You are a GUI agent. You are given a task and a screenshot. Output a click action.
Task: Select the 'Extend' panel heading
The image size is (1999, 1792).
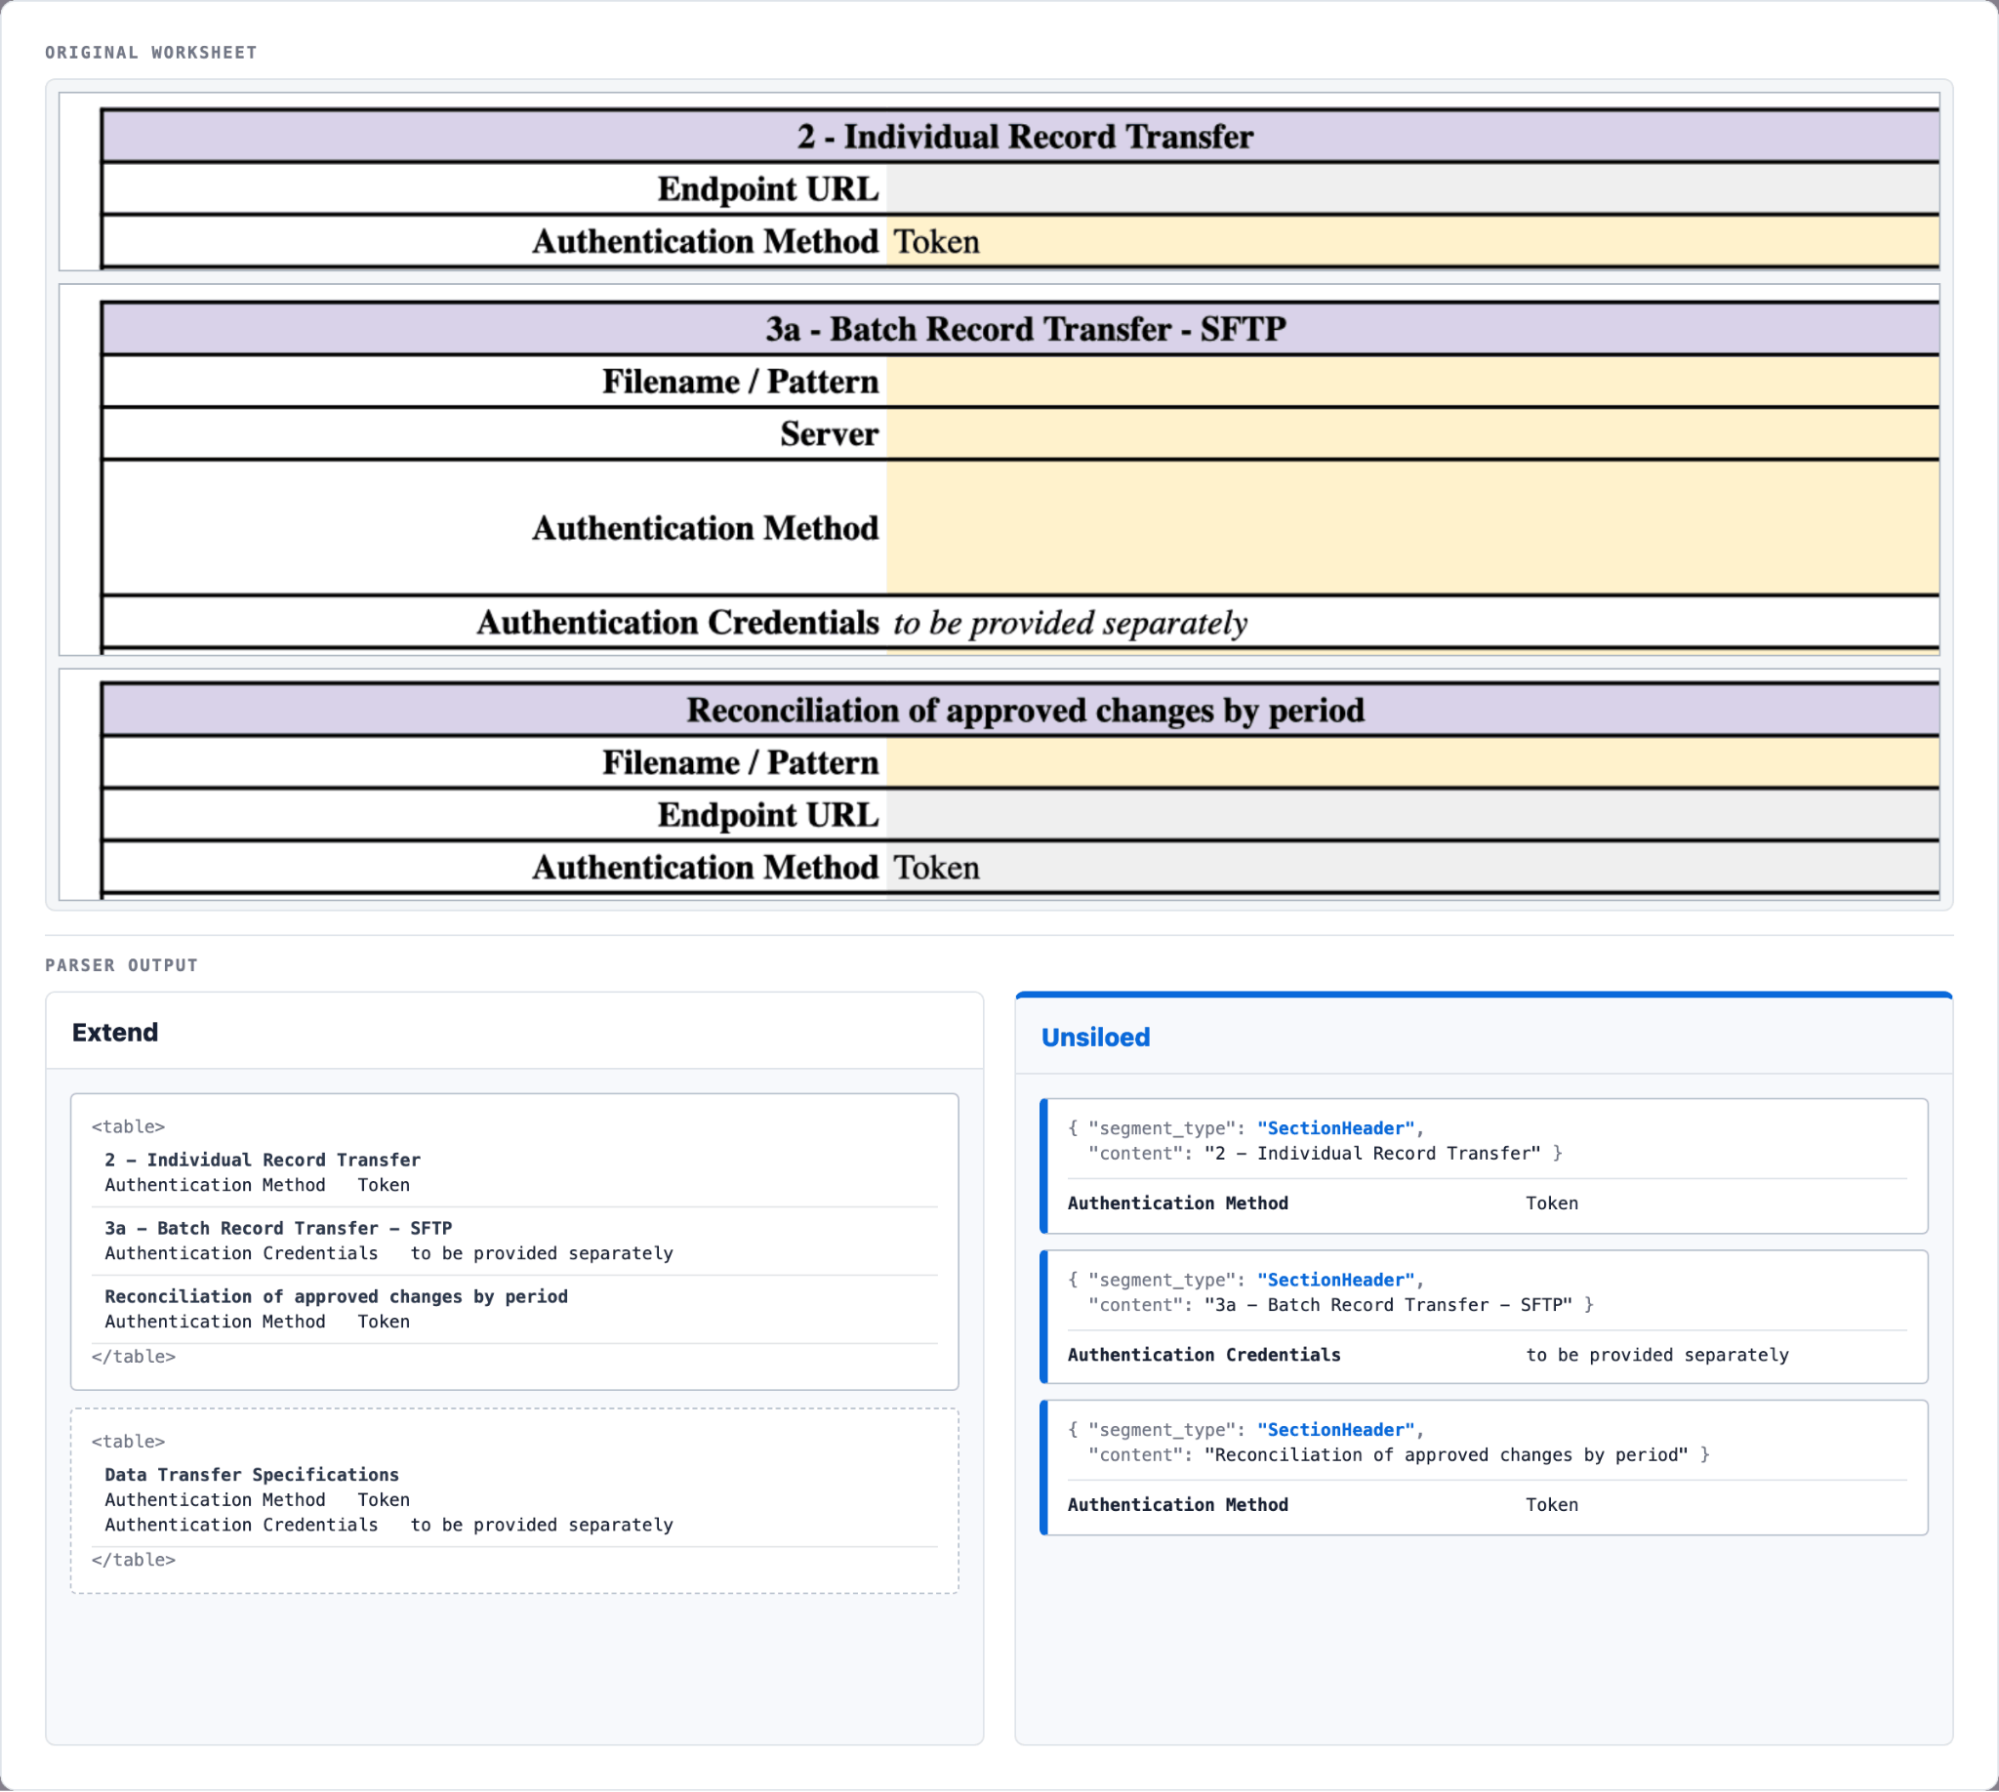click(x=115, y=1033)
